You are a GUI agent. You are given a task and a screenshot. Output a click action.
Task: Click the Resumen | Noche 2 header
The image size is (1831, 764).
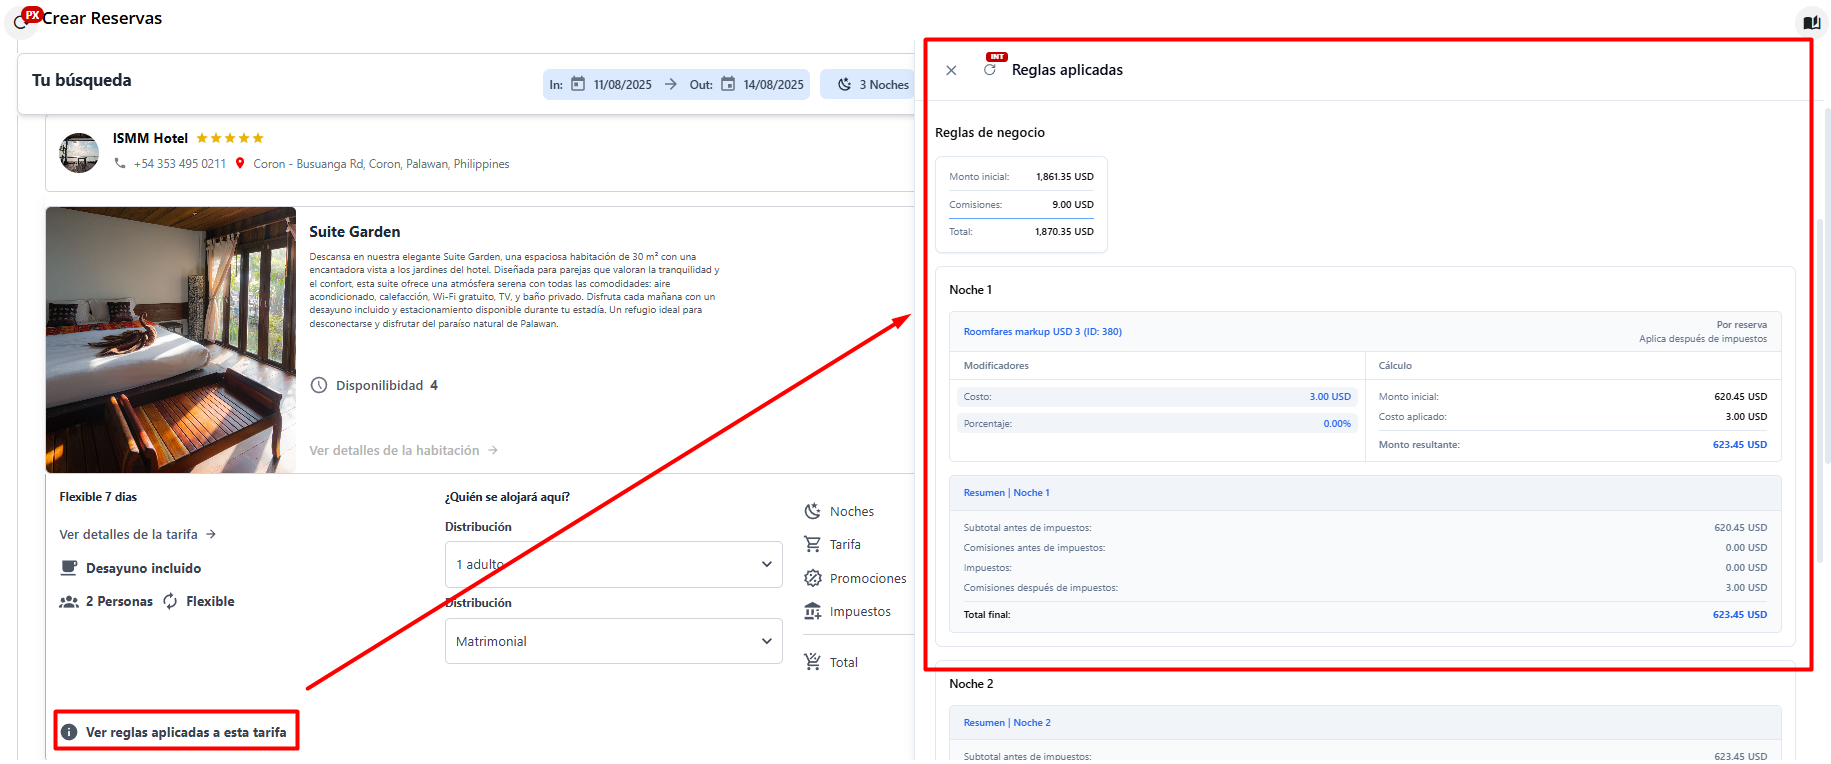[x=1007, y=723]
